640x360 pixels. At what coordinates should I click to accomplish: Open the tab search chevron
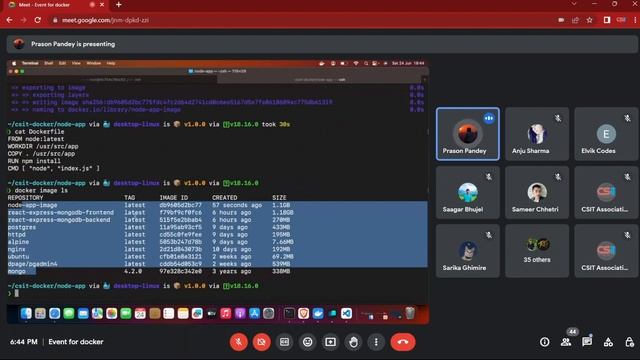574,4
